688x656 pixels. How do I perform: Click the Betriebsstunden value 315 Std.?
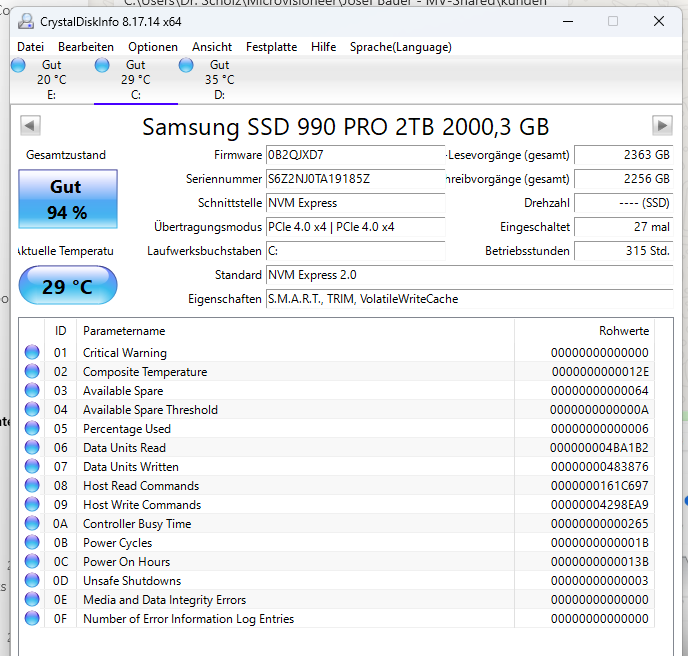(x=624, y=251)
